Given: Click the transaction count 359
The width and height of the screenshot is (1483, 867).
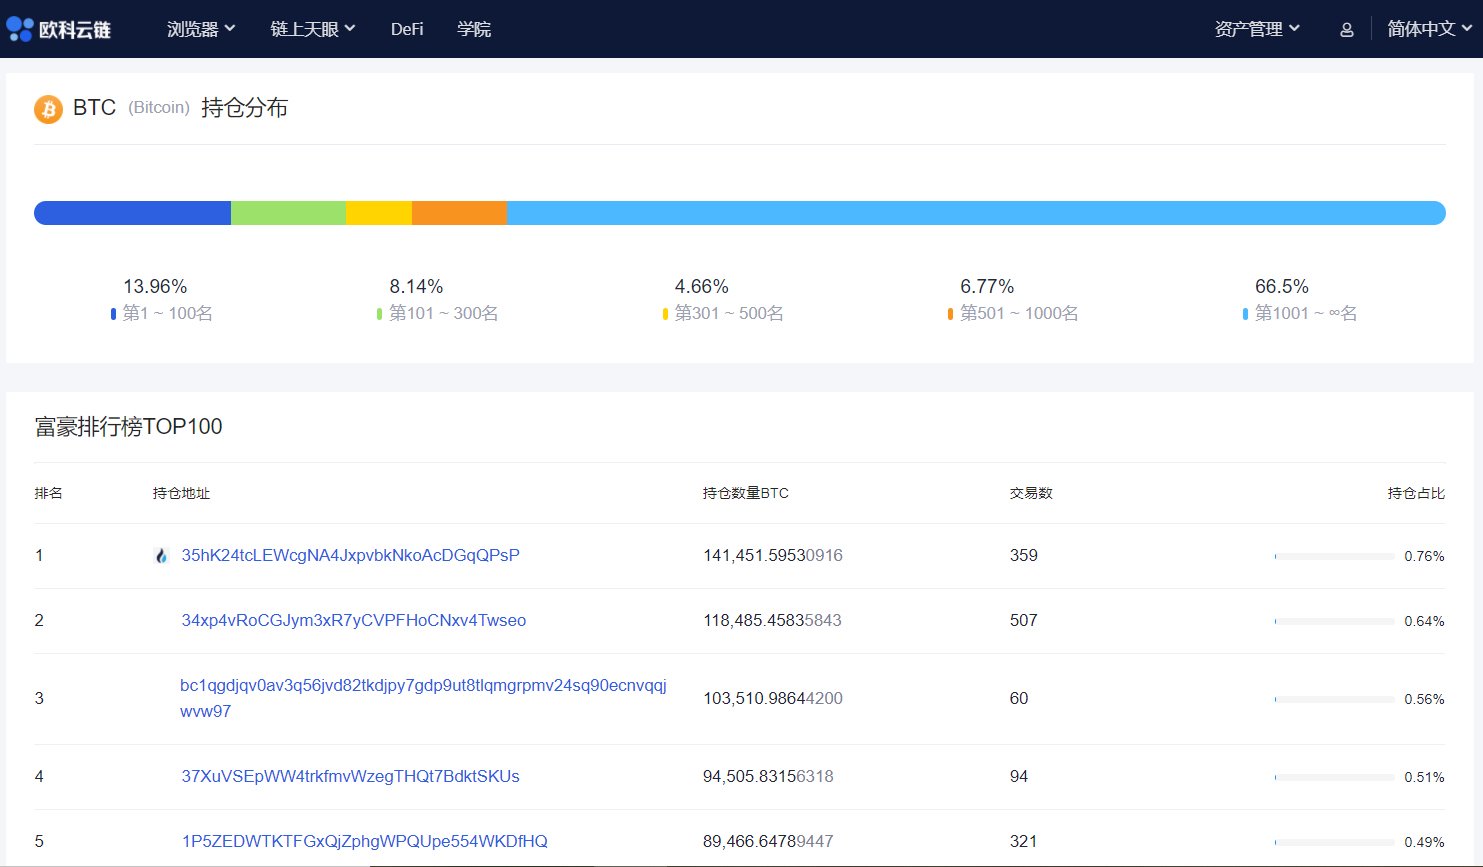Looking at the screenshot, I should coord(1023,555).
